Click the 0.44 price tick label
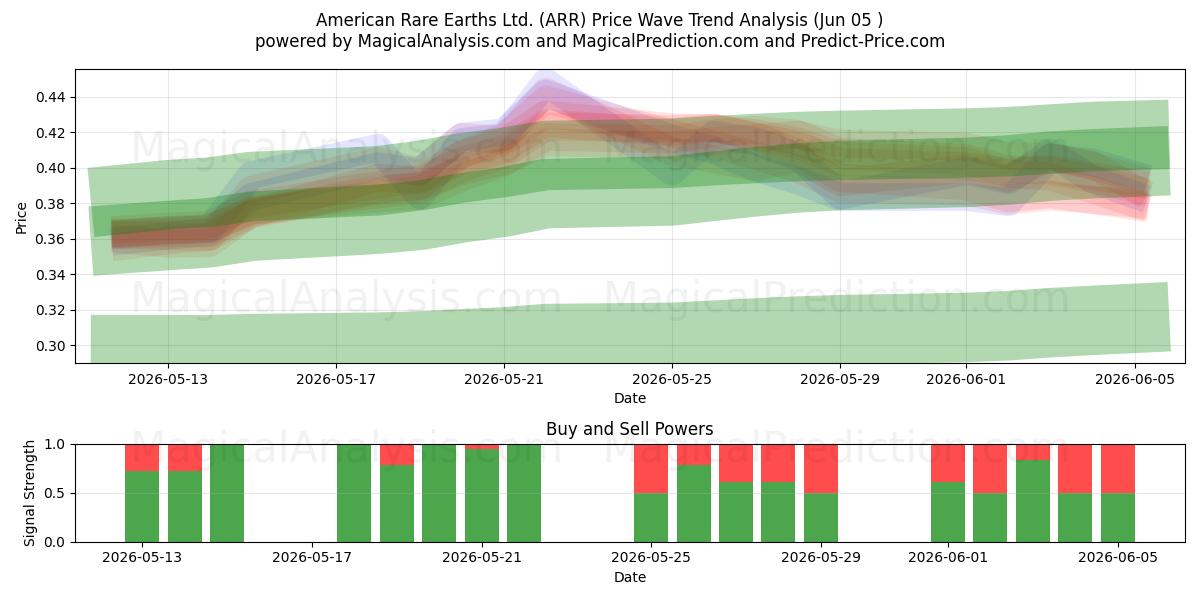Screen dimensions: 1200x600 click(x=52, y=97)
